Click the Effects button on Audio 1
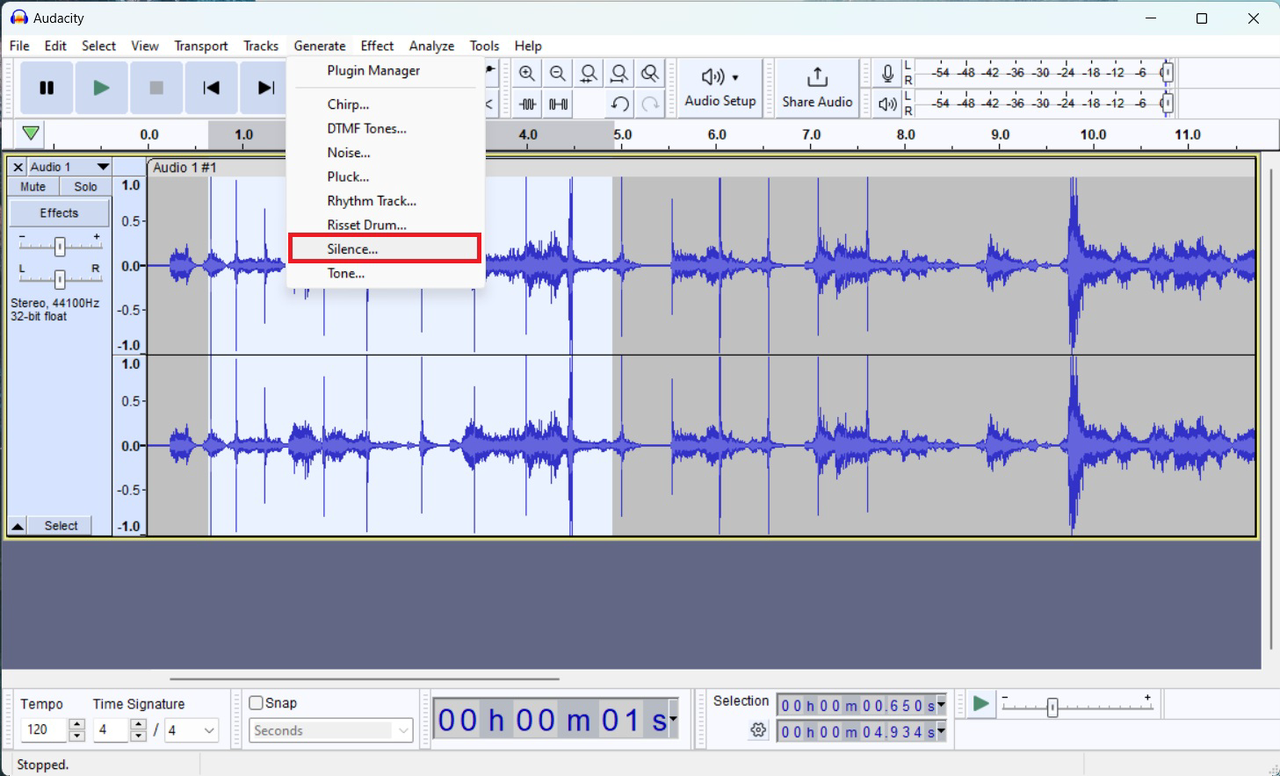The height and width of the screenshot is (776, 1280). (58, 212)
